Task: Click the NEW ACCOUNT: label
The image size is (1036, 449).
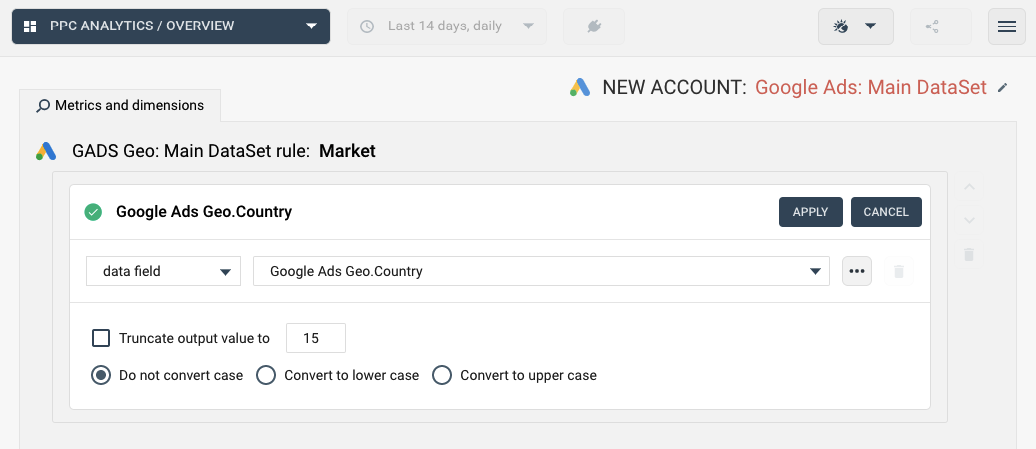Action: pyautogui.click(x=675, y=87)
